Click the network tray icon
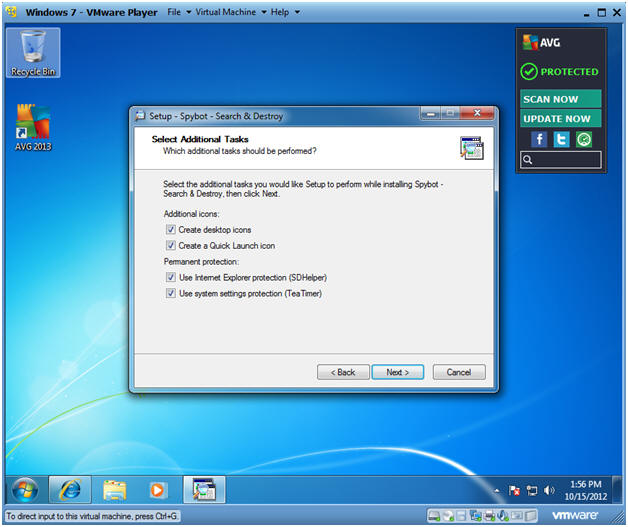Screen dimensions: 628x527 pos(531,490)
